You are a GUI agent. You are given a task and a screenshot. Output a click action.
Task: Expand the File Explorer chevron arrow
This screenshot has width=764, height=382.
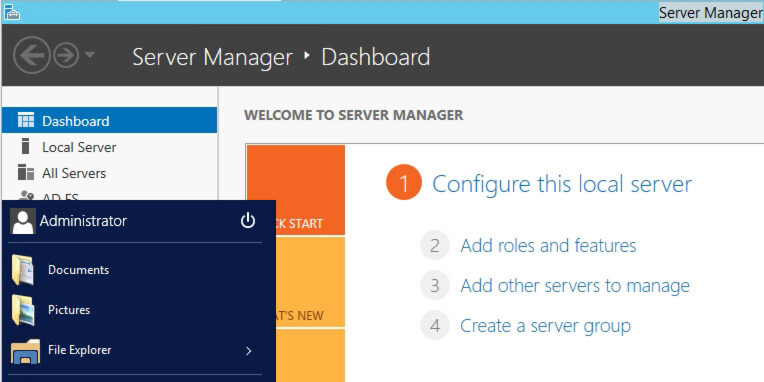coord(249,351)
